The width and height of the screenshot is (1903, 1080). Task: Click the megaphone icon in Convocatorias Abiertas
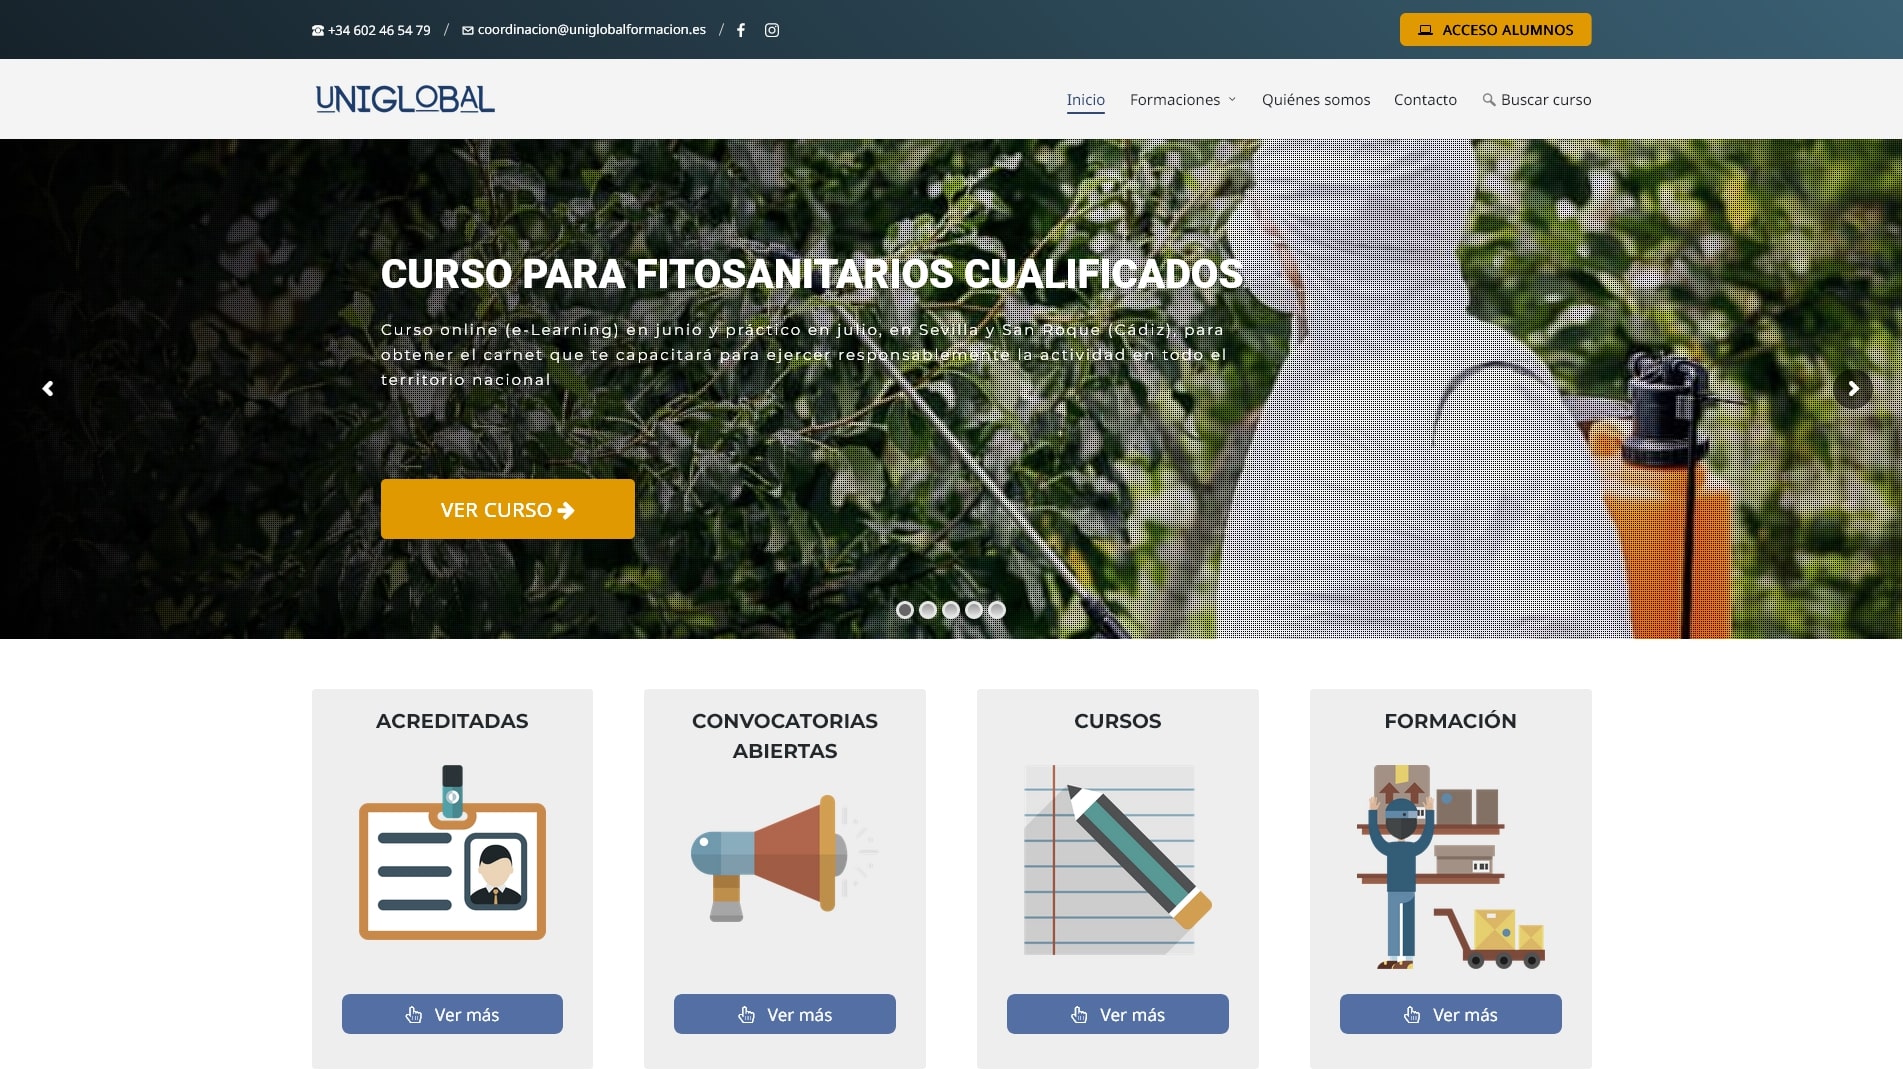tap(784, 858)
